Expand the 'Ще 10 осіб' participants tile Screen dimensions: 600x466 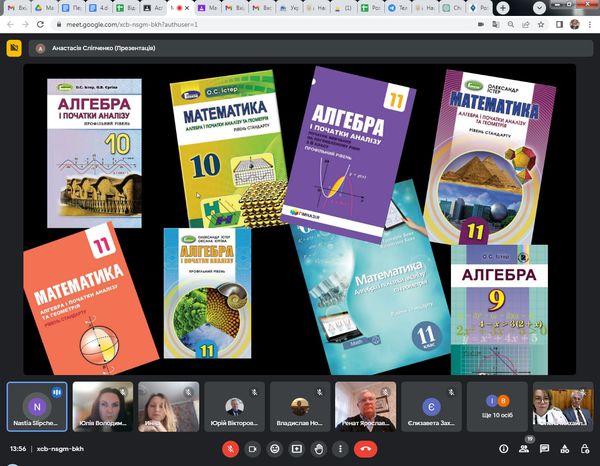coord(498,406)
